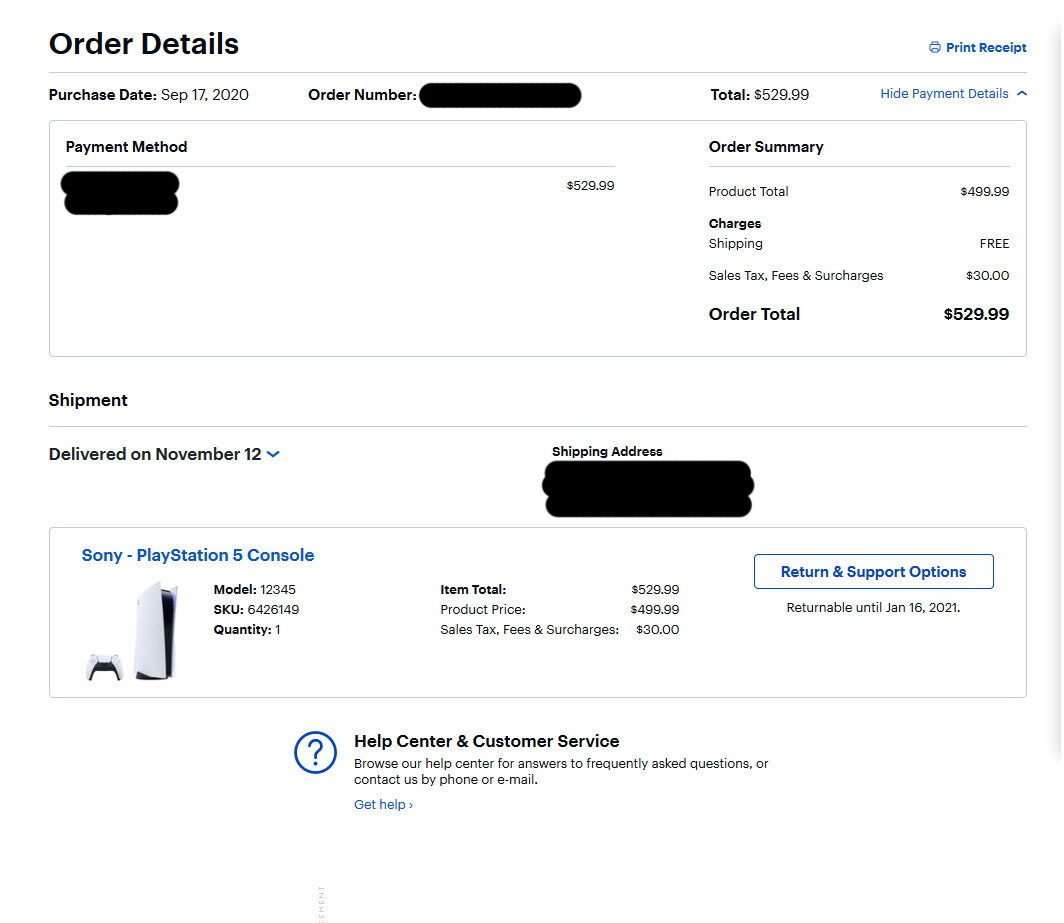Click the Purchase Date Sep 17, 2020 text
The width and height of the screenshot is (1064, 923).
click(x=149, y=95)
